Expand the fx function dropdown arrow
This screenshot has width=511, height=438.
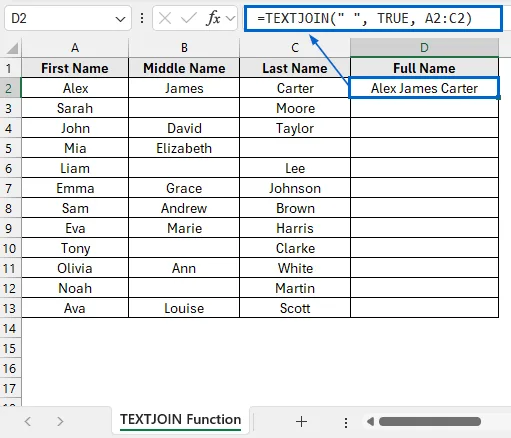[230, 18]
